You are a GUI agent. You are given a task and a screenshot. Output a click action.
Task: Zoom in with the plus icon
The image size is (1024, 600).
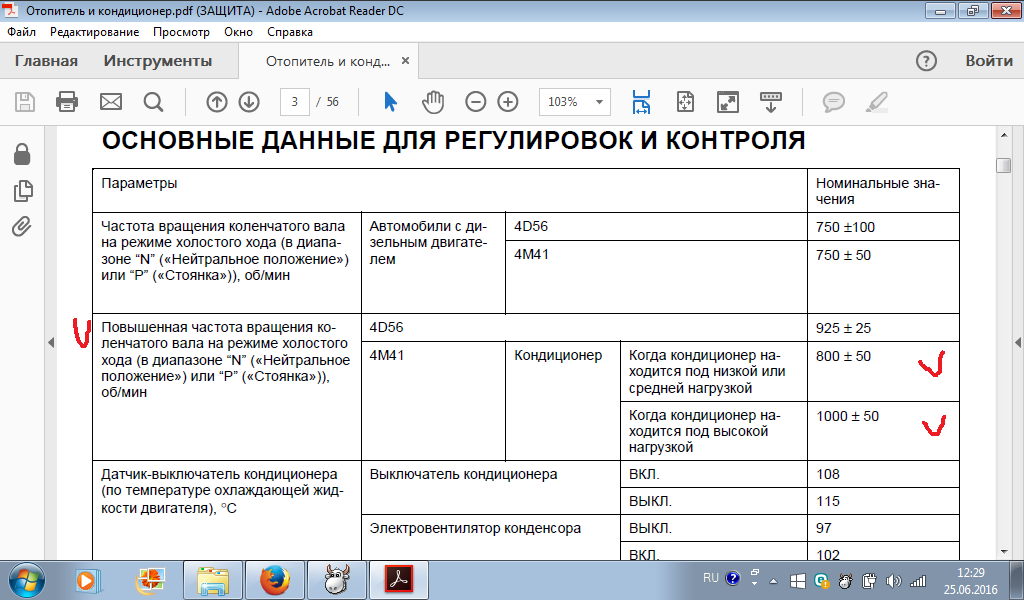tap(508, 102)
